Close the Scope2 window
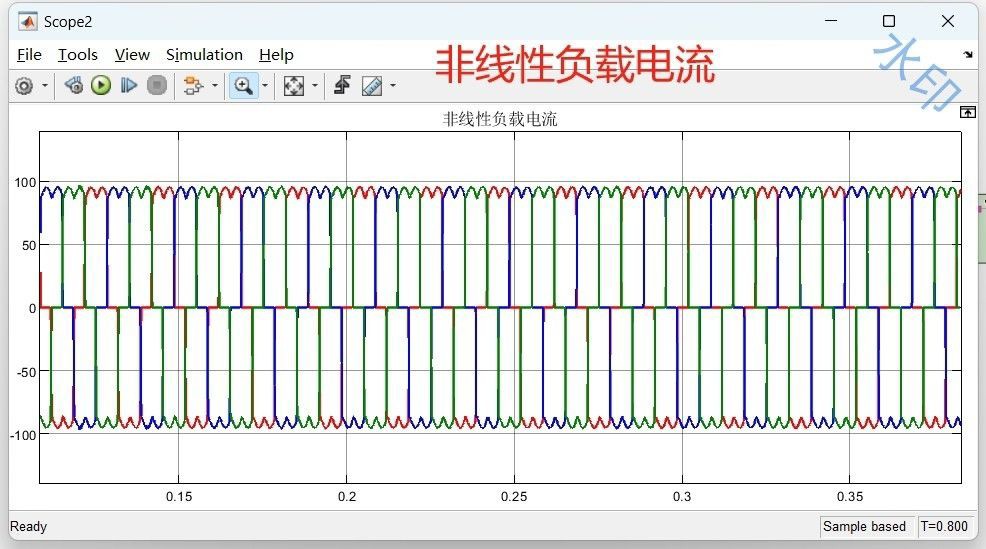 (x=948, y=21)
